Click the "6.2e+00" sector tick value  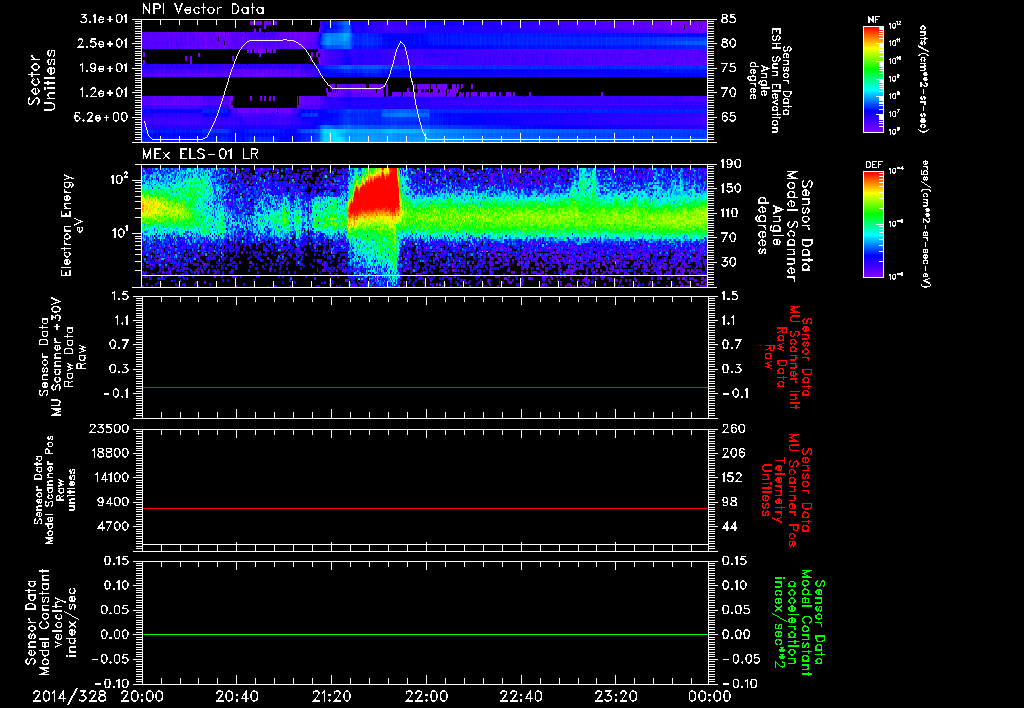click(x=103, y=117)
